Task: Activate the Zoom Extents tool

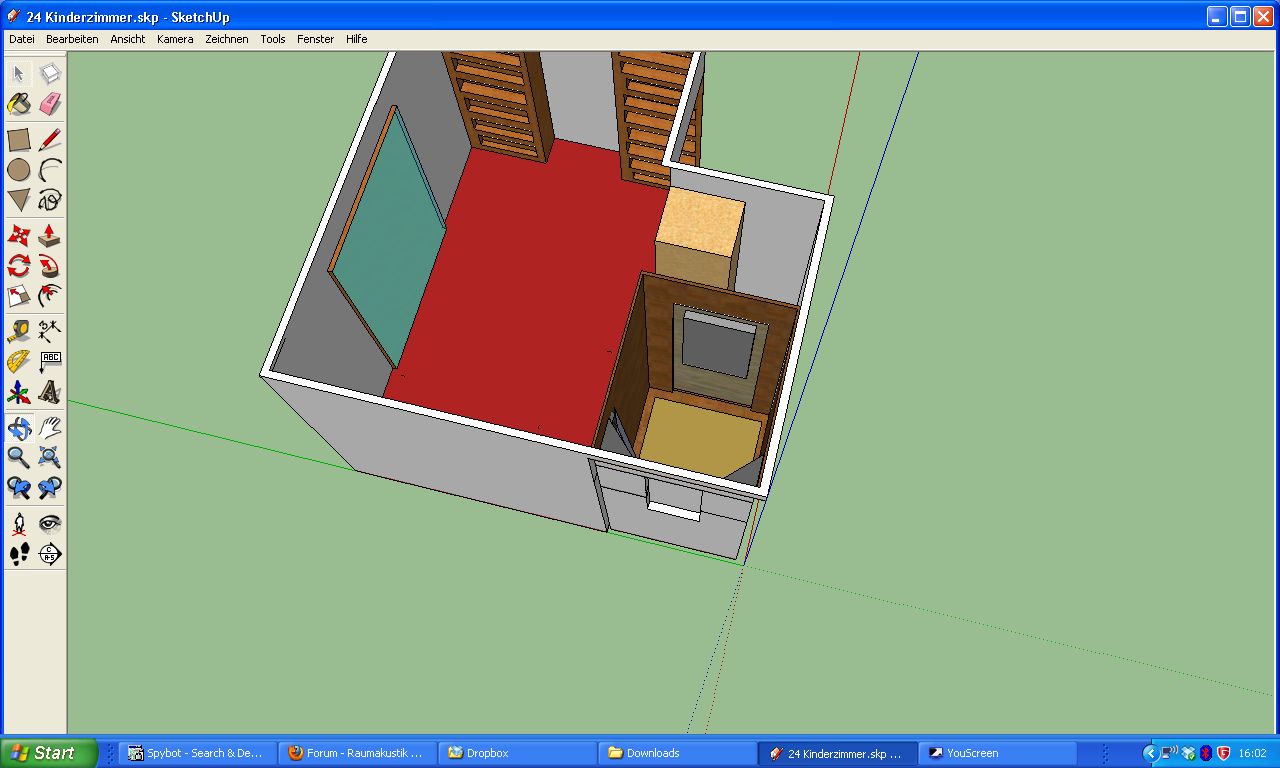Action: coord(50,458)
